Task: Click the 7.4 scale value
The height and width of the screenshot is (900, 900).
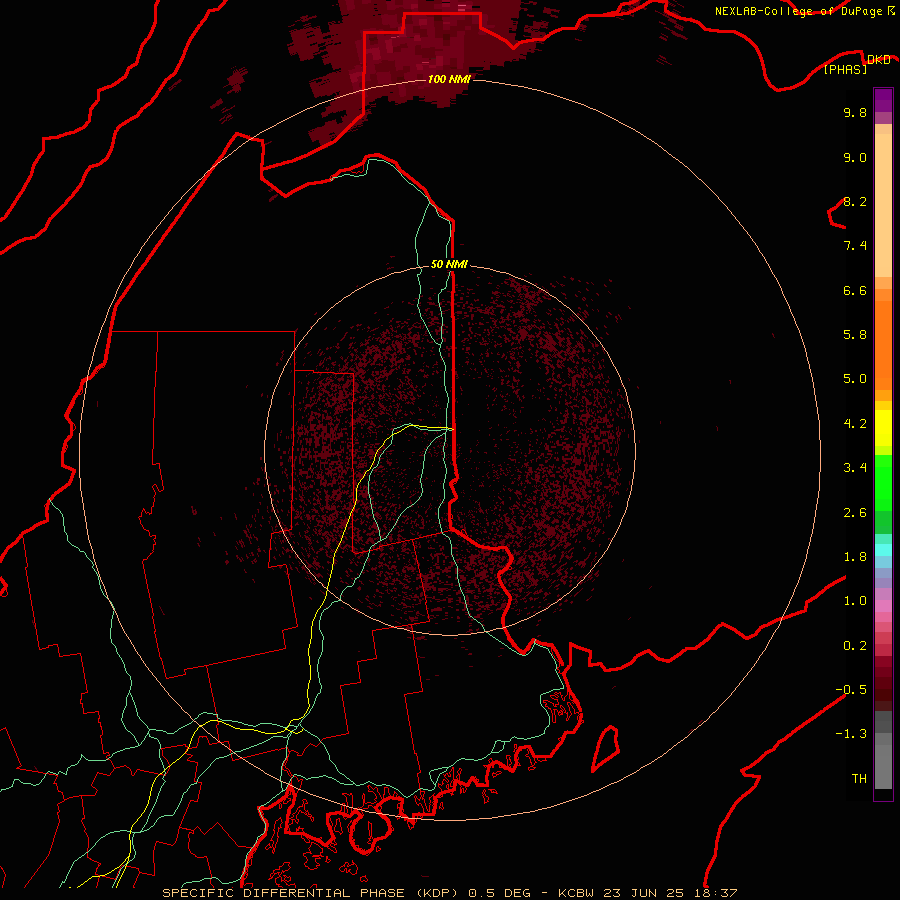Action: pos(855,246)
